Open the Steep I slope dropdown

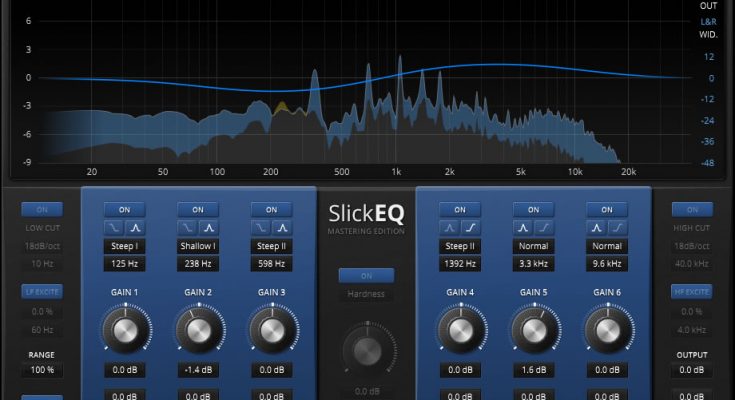click(125, 246)
